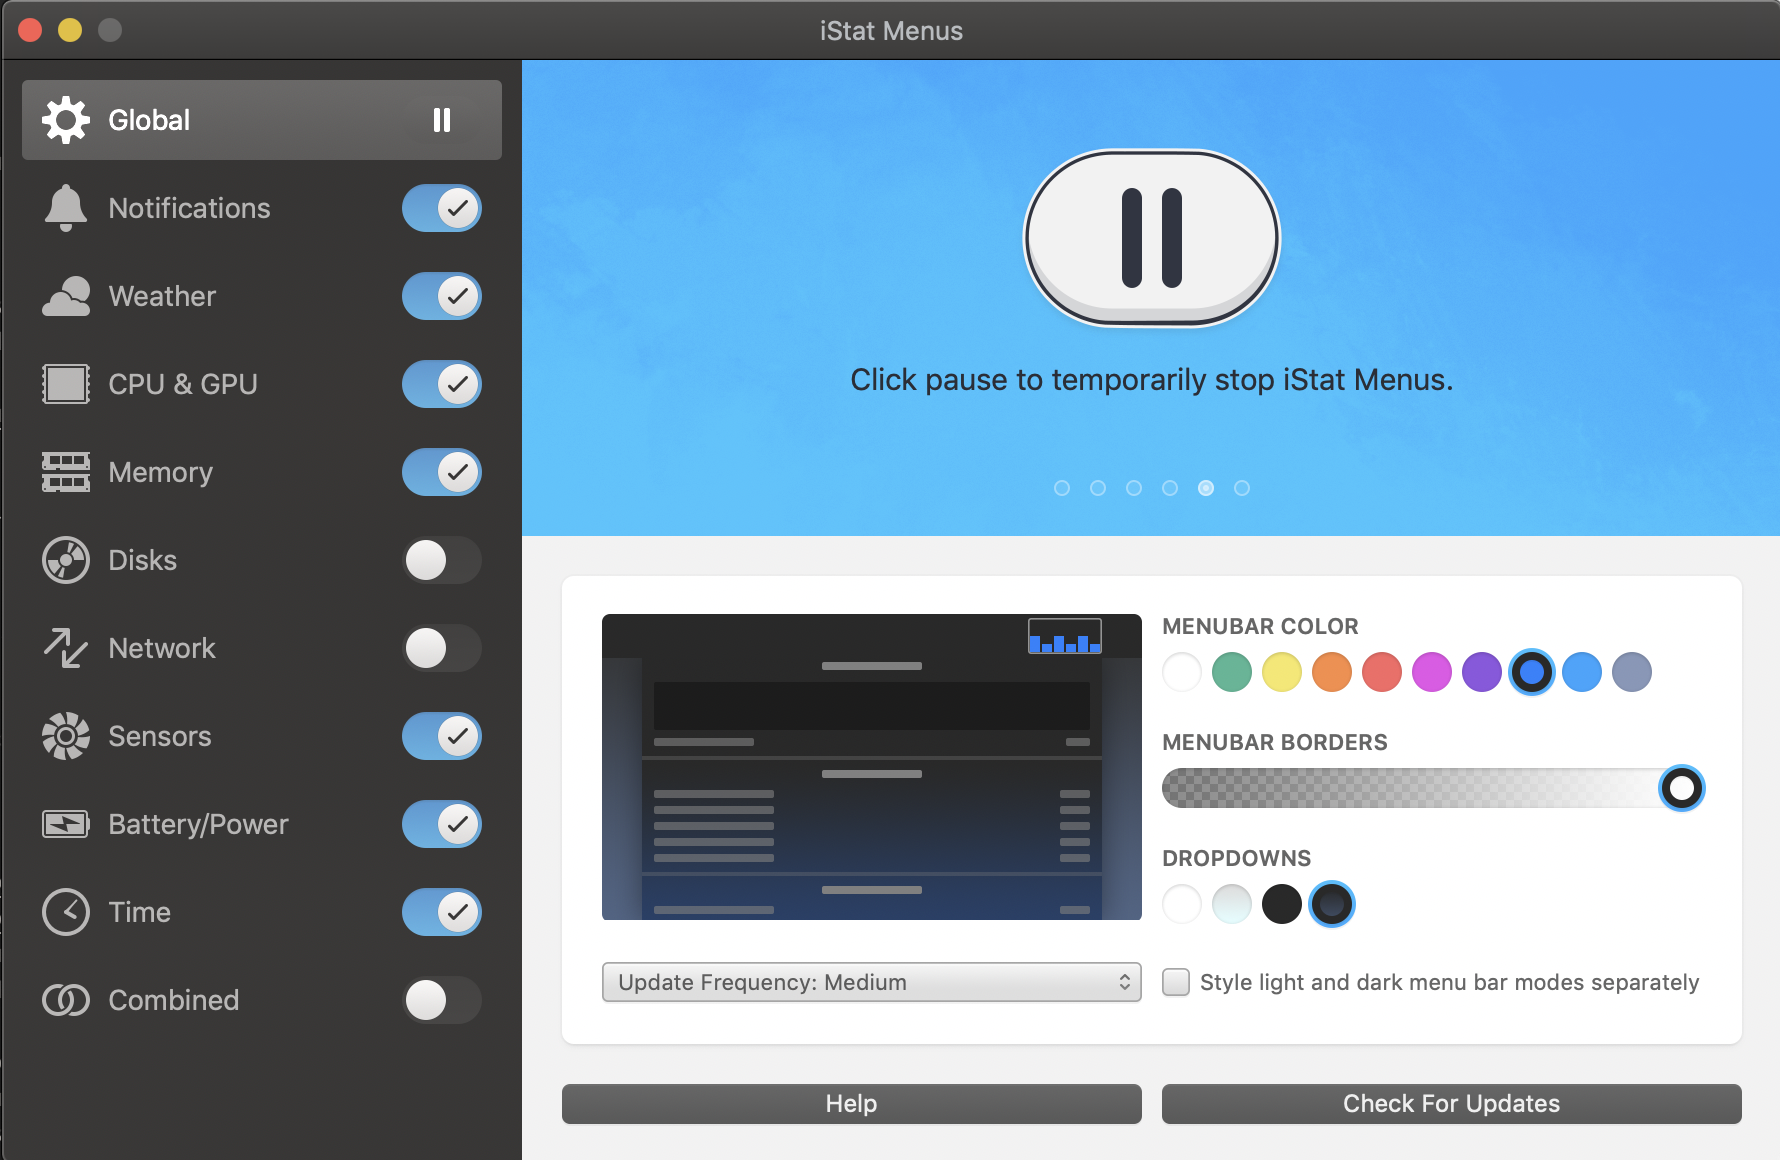Open the Update Frequency dropdown
1780x1160 pixels.
872,982
